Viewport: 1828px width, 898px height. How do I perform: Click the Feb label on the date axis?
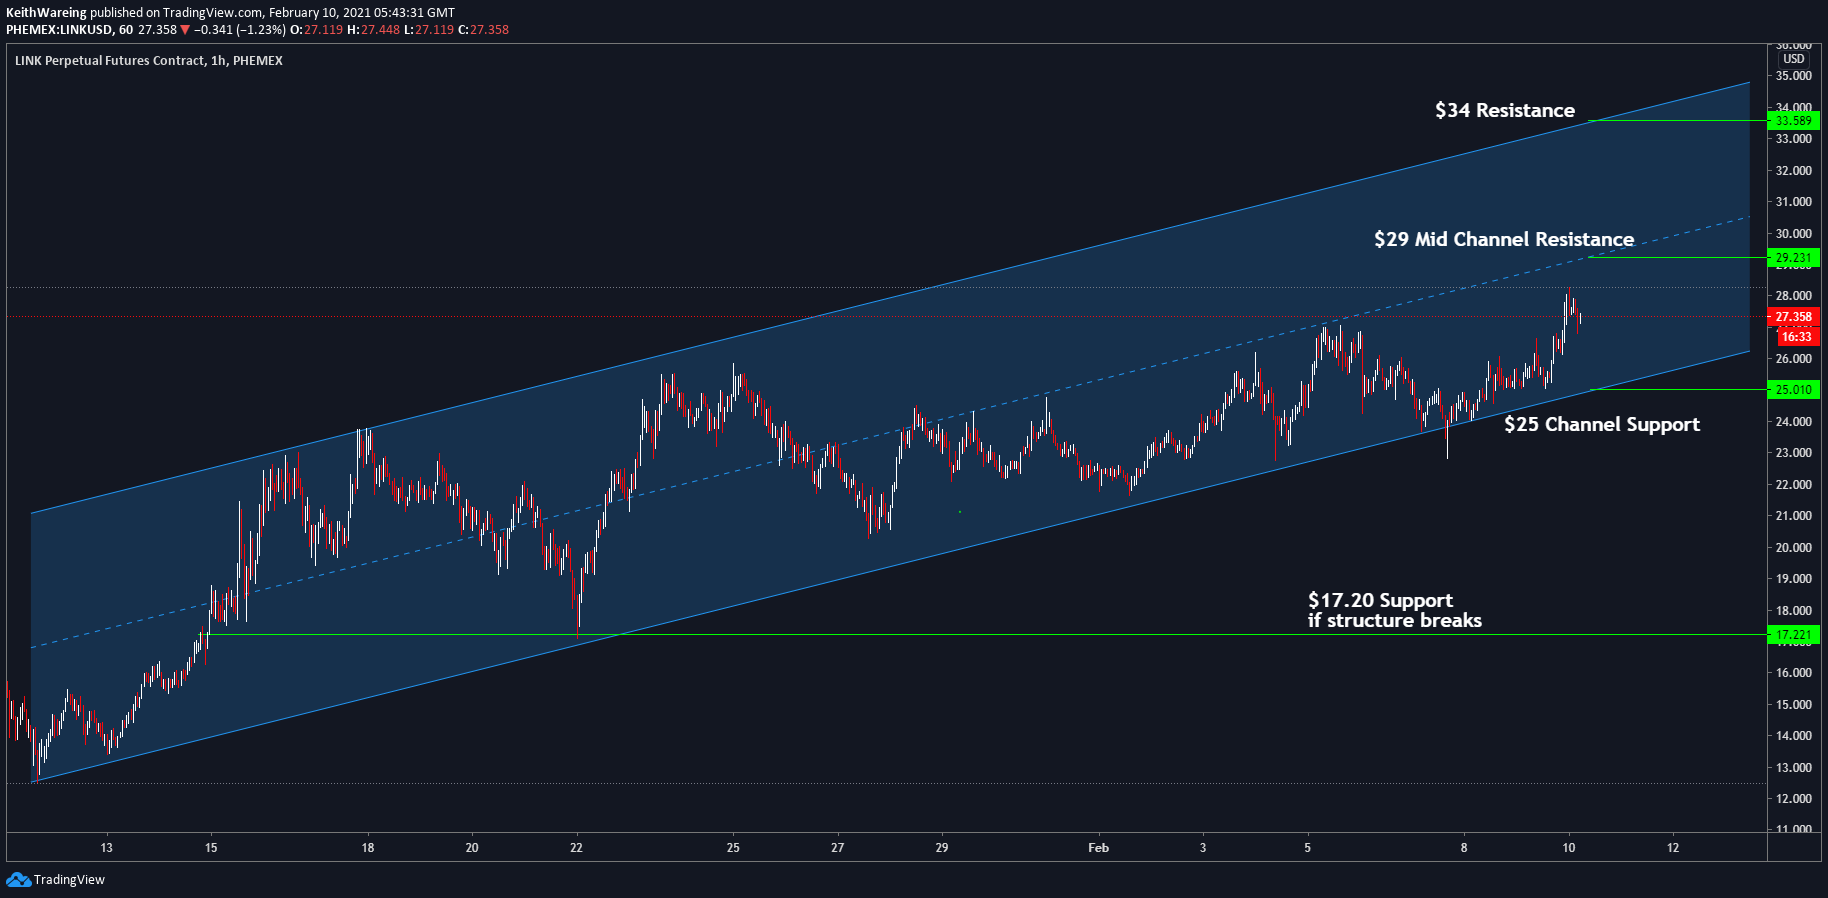click(1098, 848)
